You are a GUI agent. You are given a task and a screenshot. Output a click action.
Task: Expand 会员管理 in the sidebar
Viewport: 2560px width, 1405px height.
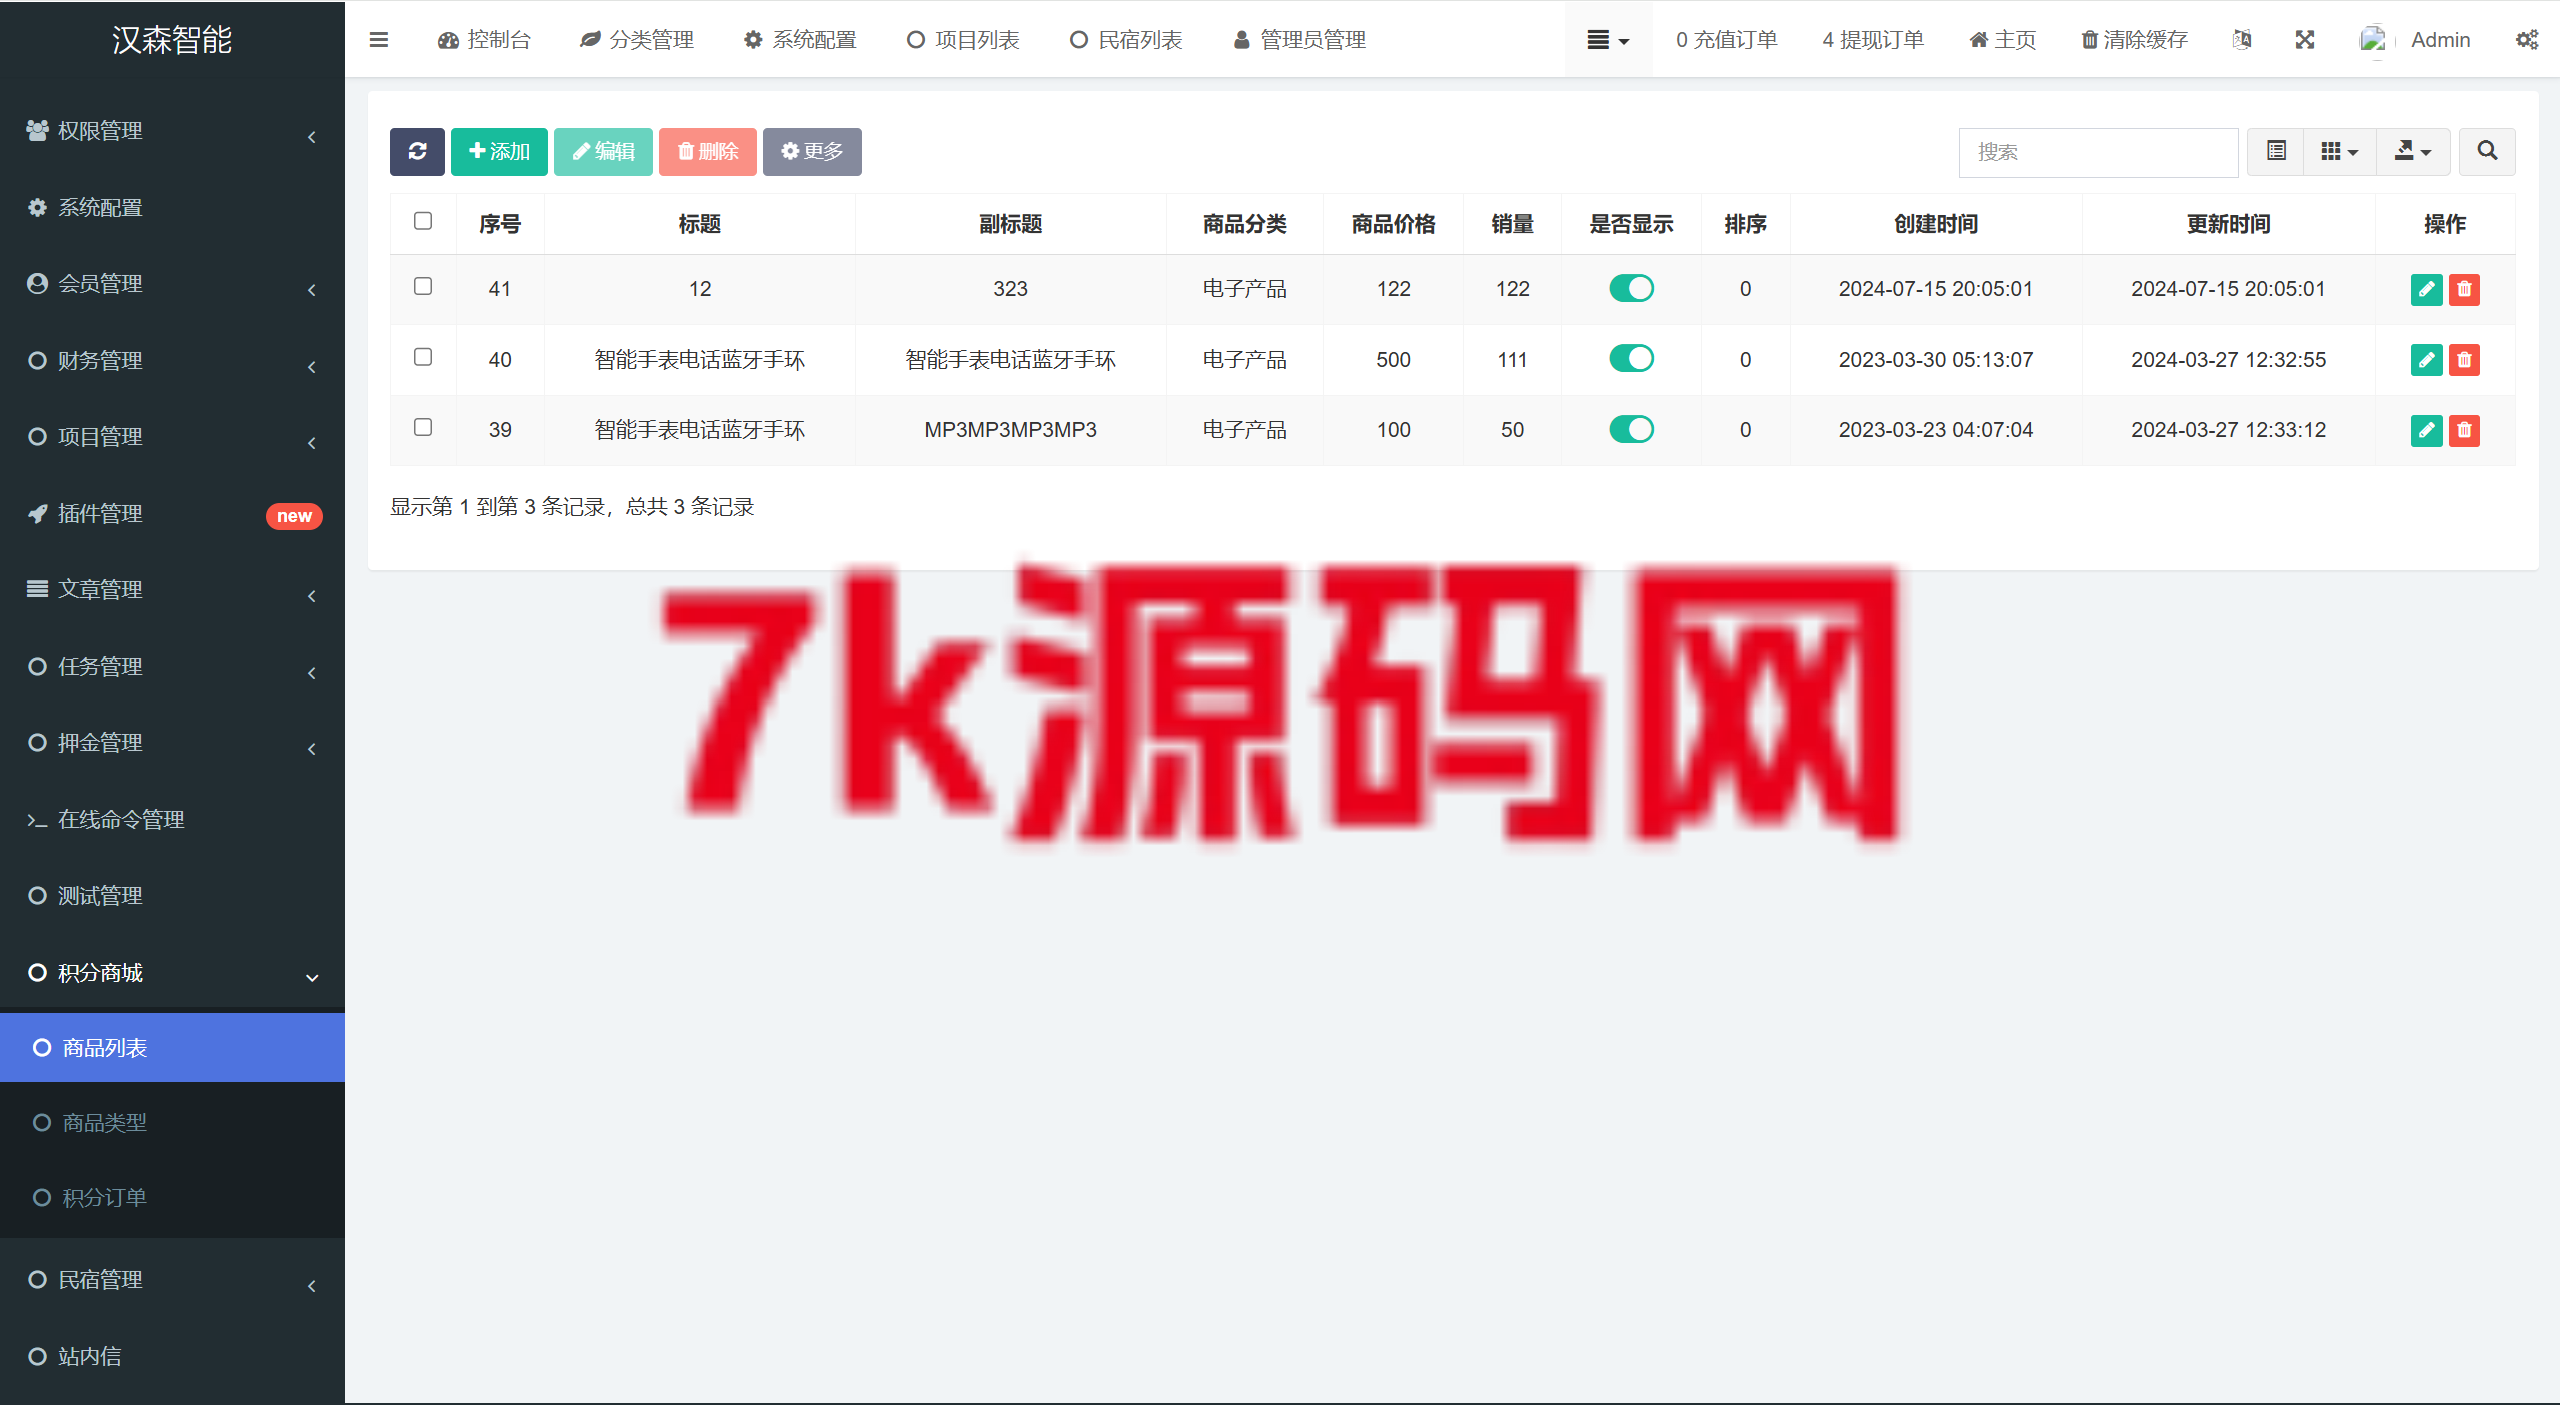(172, 284)
